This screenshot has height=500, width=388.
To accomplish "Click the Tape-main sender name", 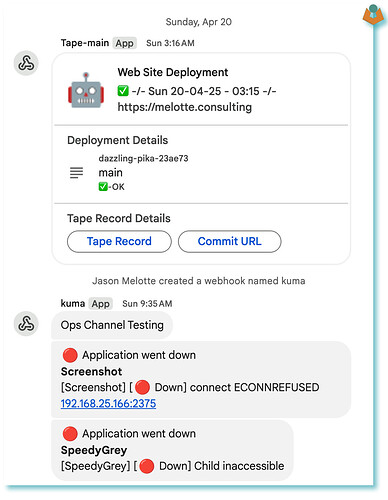I will 85,43.
